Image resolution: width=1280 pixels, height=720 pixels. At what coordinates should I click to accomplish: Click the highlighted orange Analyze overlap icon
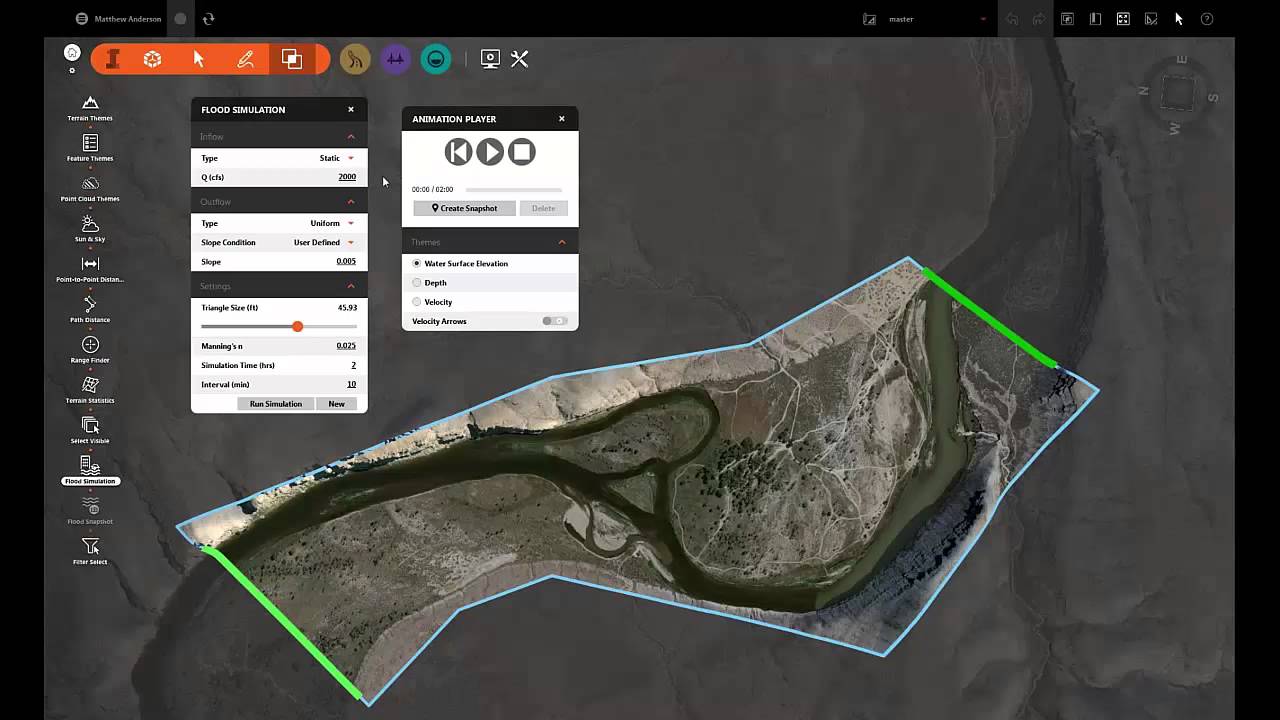click(292, 59)
